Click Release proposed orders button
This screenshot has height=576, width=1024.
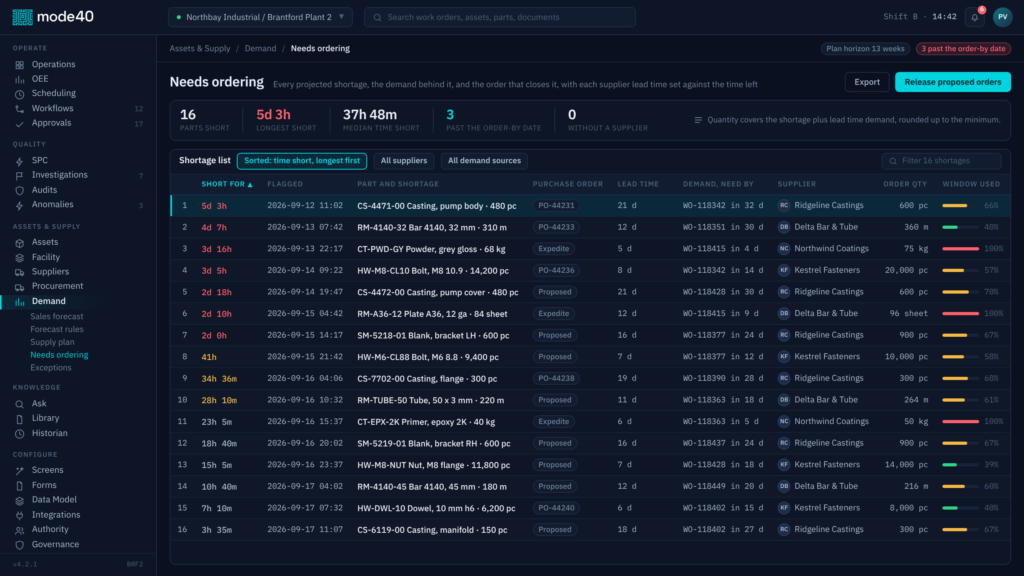click(x=952, y=82)
